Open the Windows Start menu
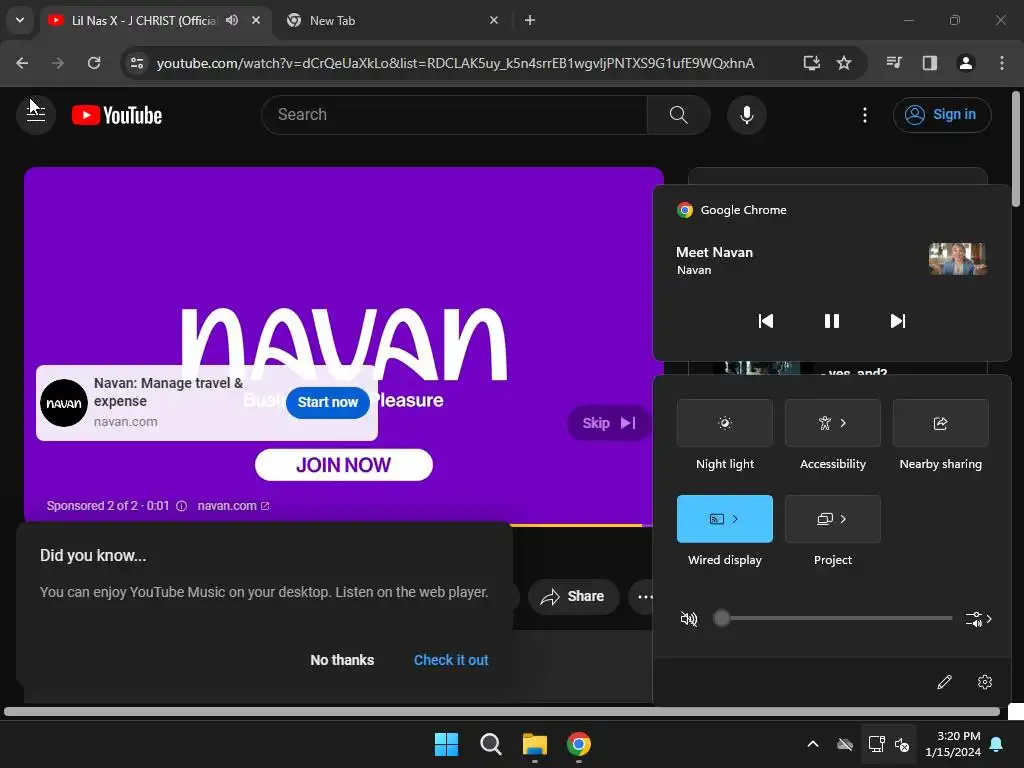Viewport: 1024px width, 768px height. pyautogui.click(x=447, y=744)
